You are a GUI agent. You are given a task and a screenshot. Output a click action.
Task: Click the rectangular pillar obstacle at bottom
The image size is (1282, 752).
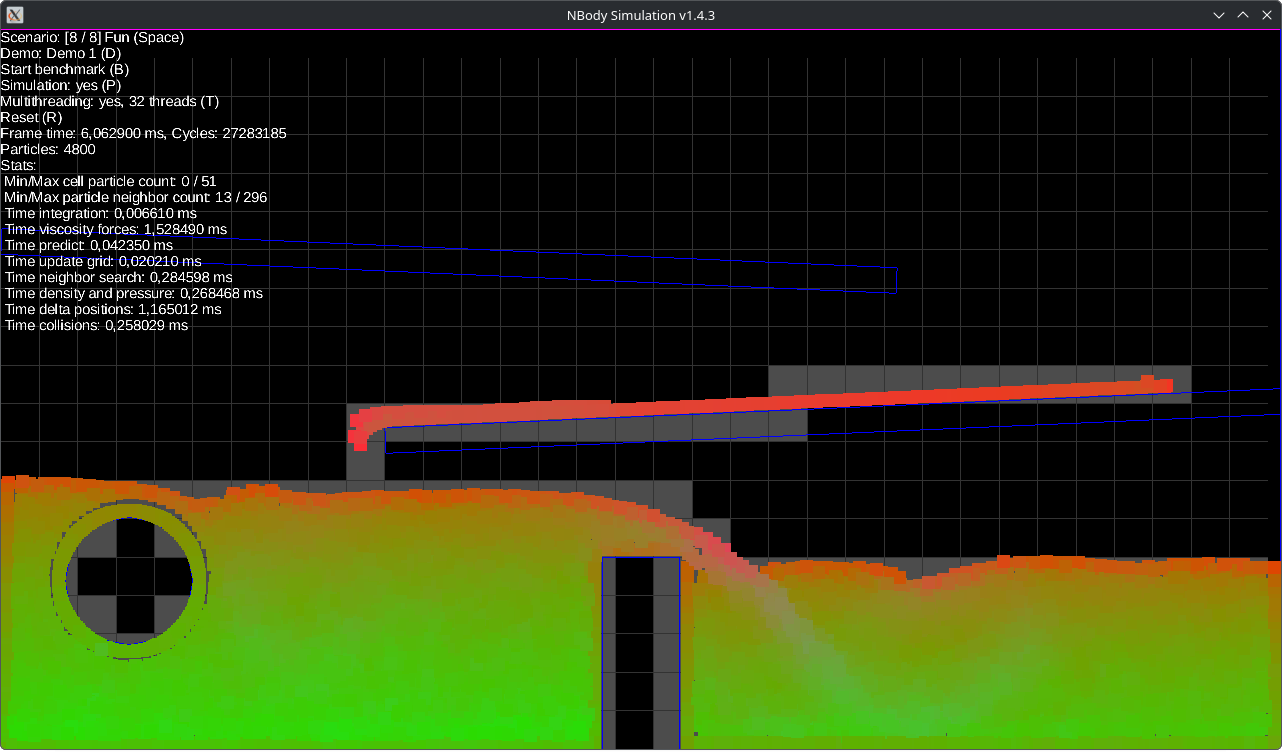click(641, 652)
